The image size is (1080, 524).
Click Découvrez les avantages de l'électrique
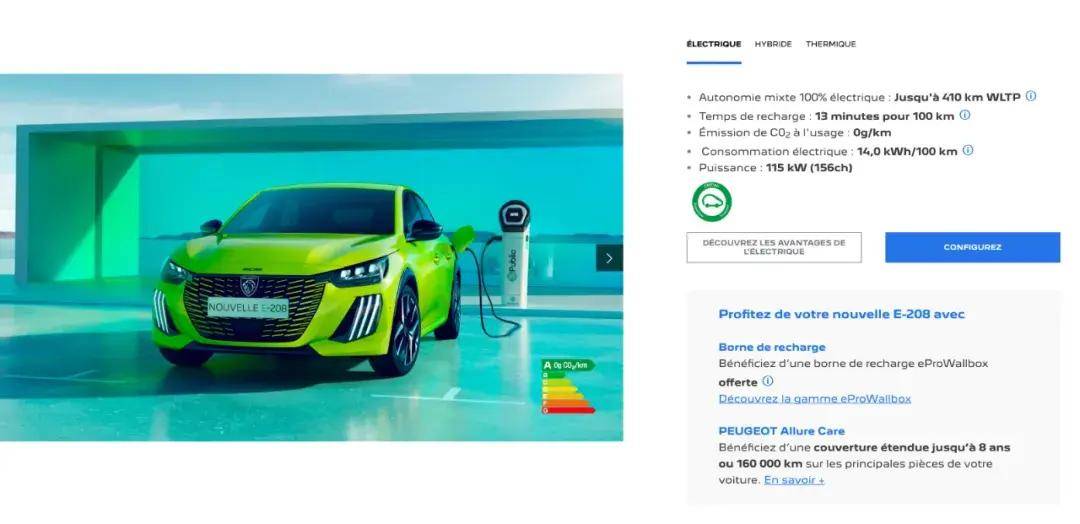[773, 247]
